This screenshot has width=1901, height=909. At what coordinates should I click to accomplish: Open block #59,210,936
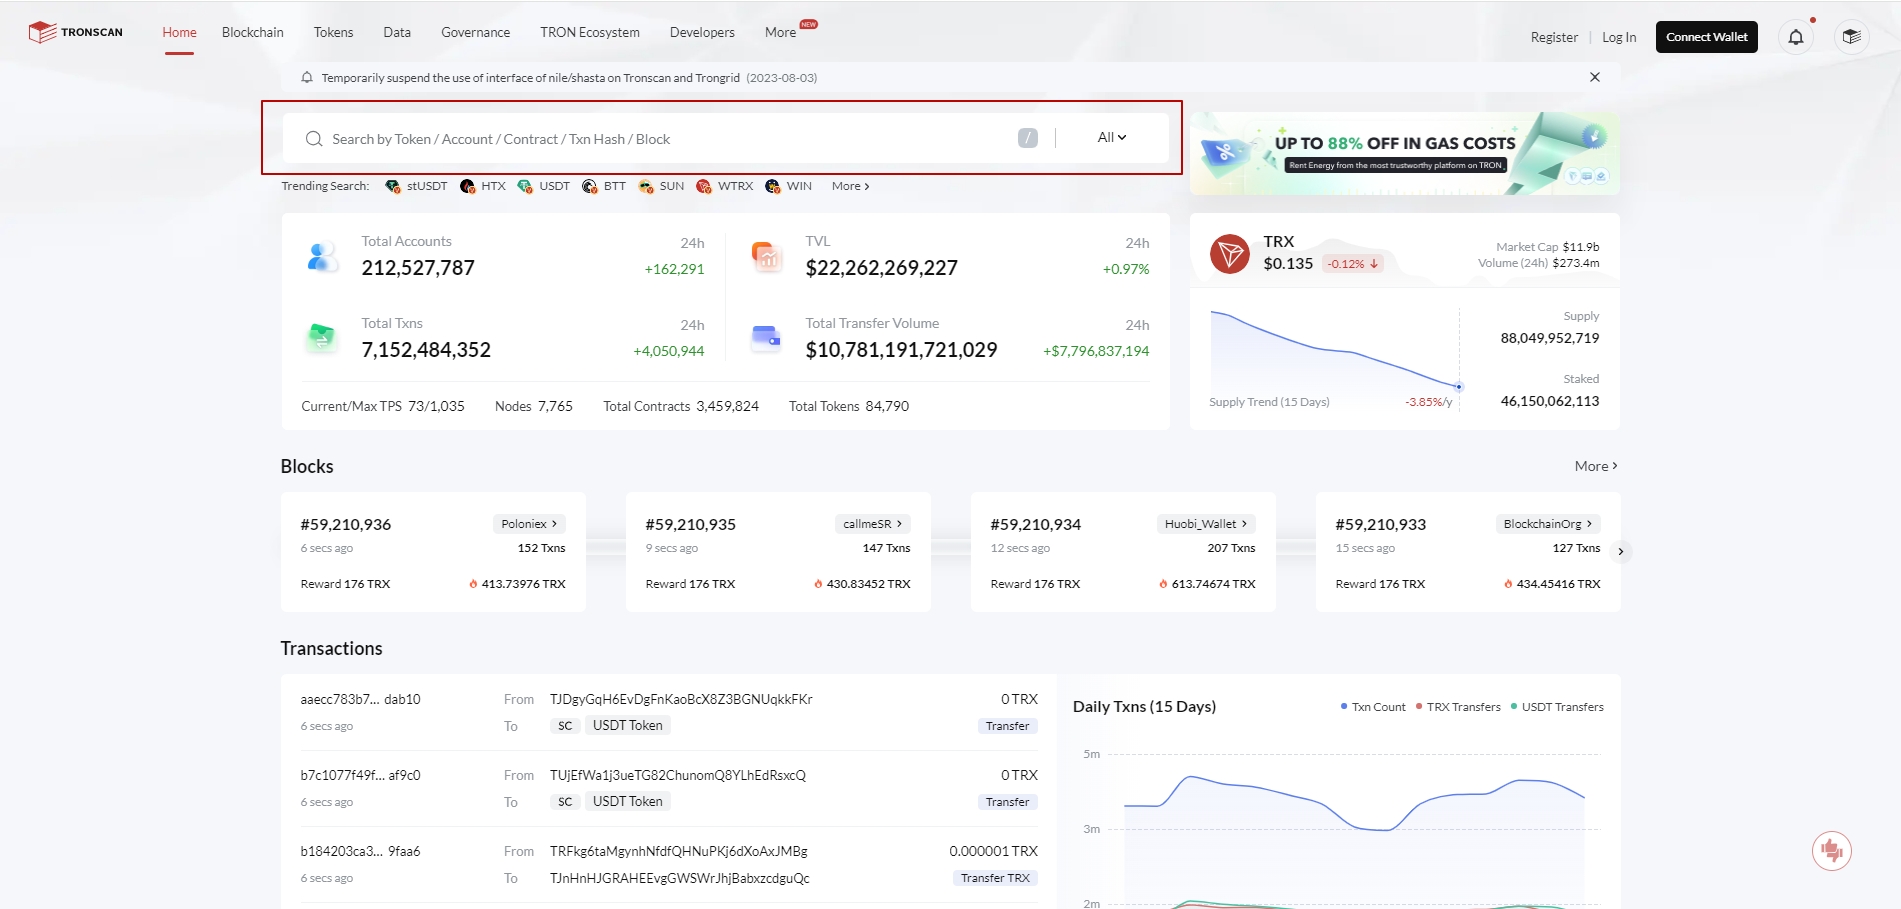(346, 524)
